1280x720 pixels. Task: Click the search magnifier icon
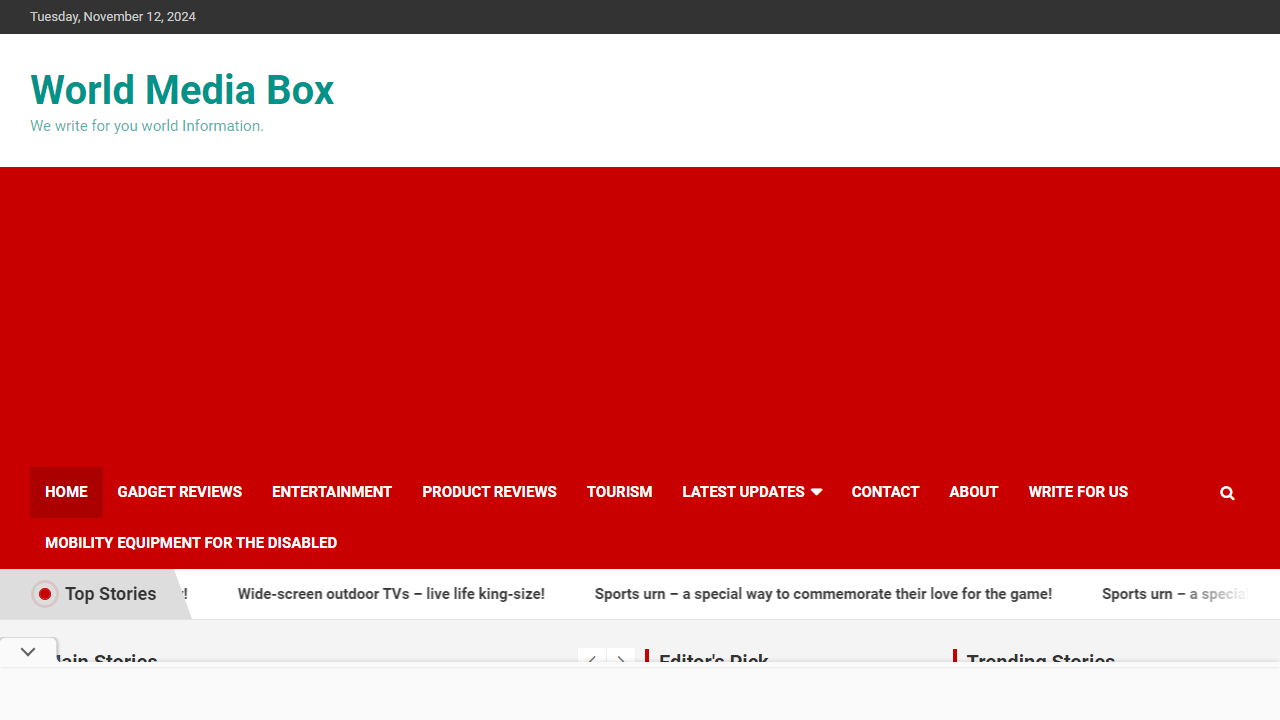coord(1227,492)
